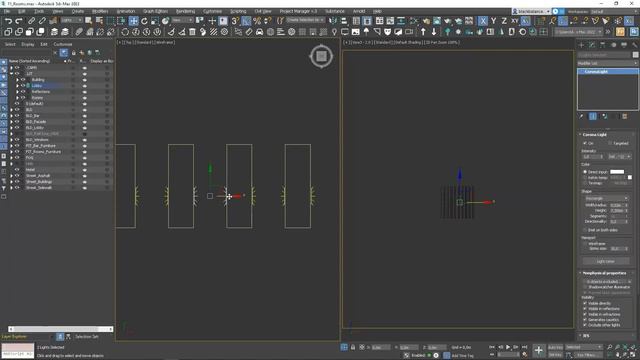Toggle the Visible in reflections checkbox
The width and height of the screenshot is (640, 360).
(585, 309)
